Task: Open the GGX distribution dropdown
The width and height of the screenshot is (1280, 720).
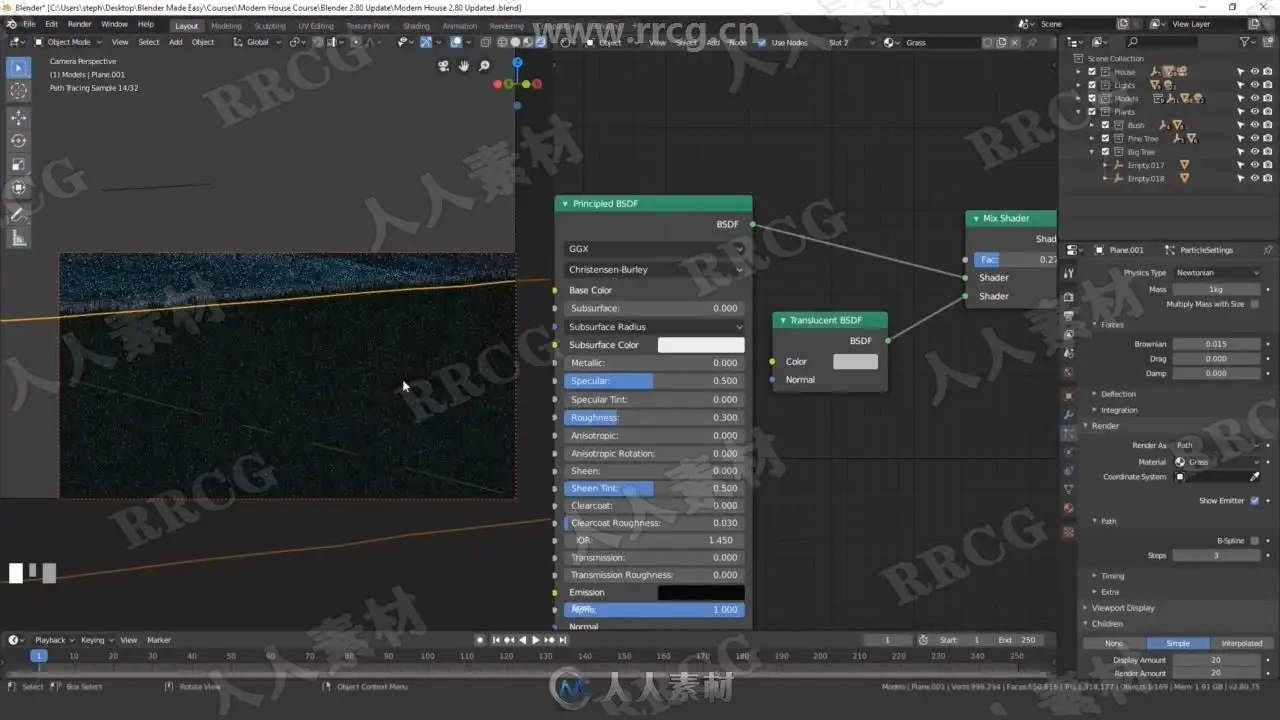Action: click(x=654, y=249)
